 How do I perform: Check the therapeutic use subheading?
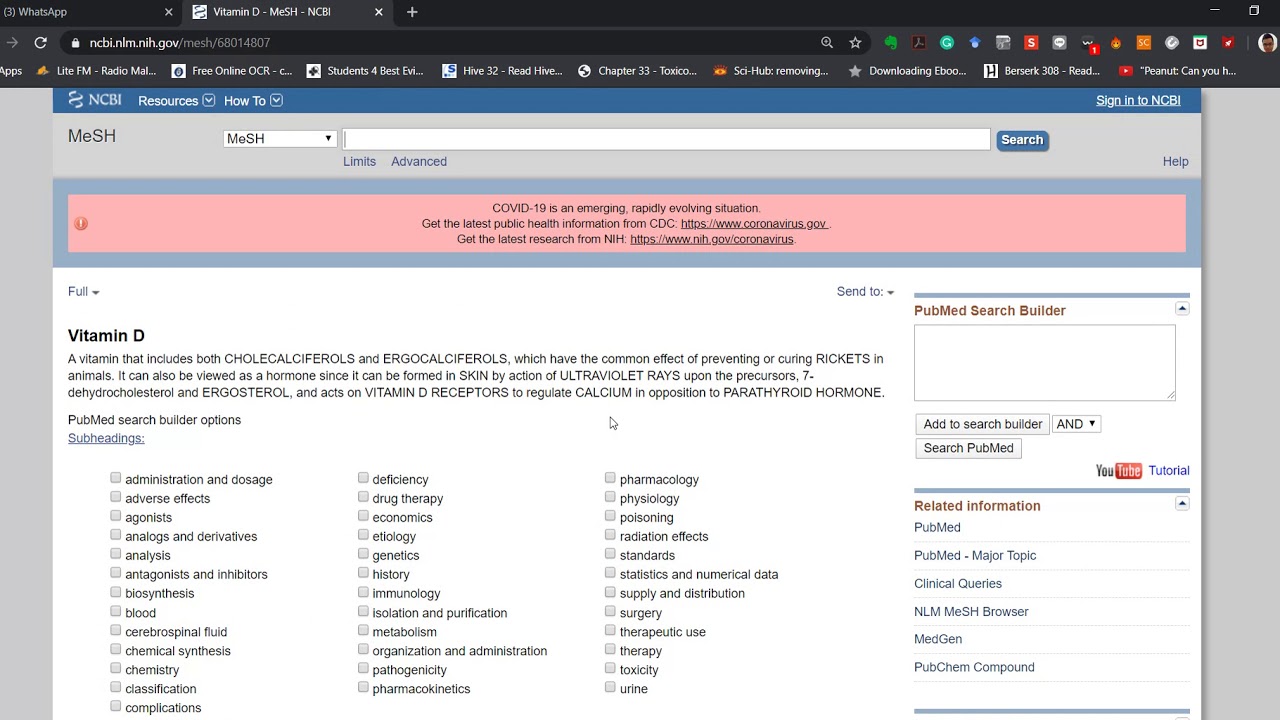point(610,631)
